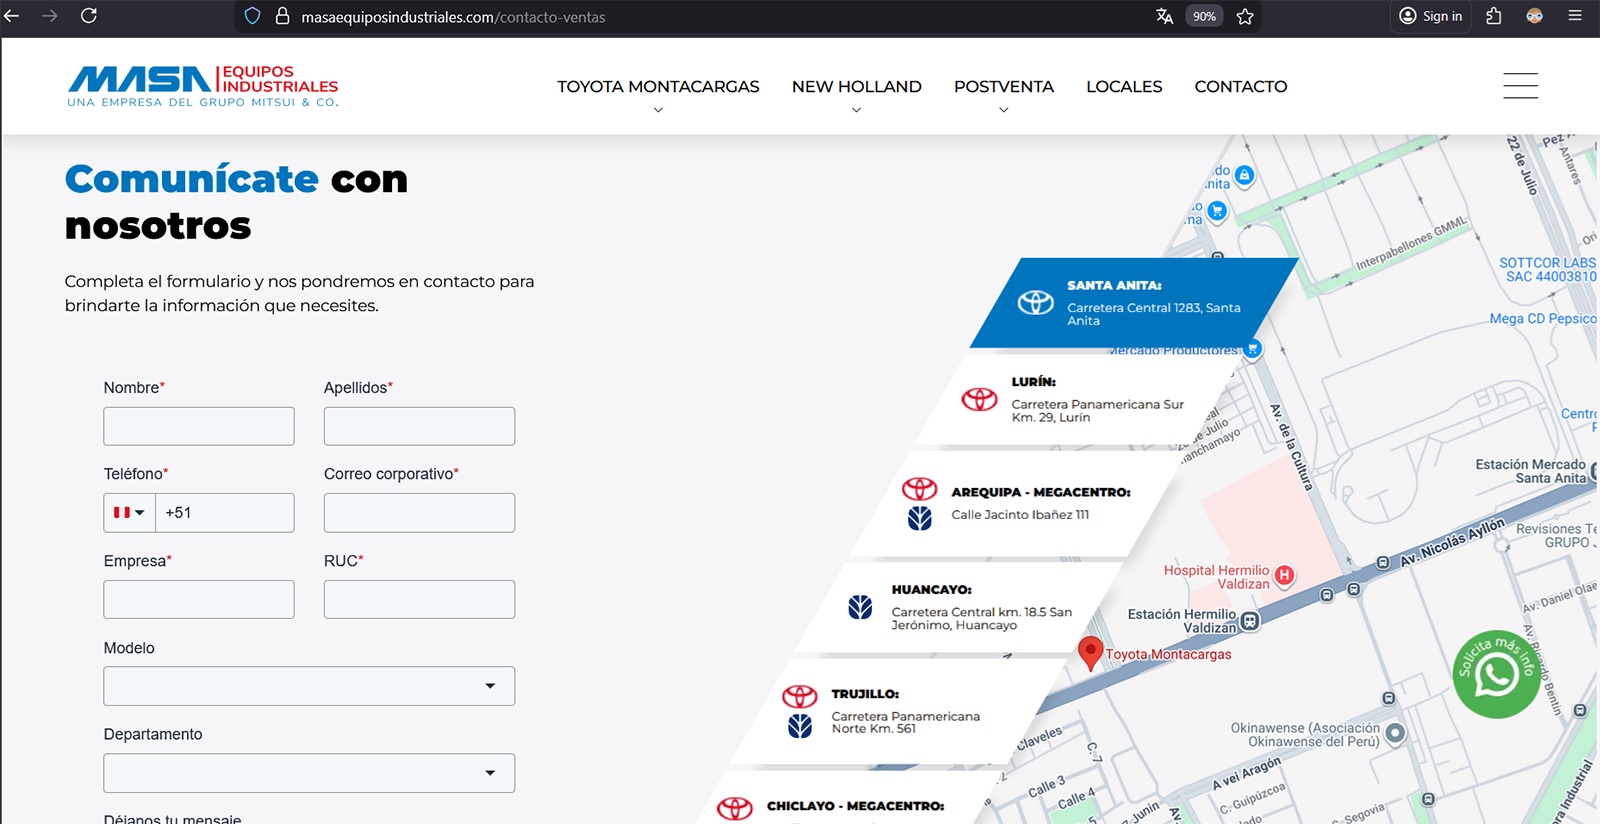
Task: Click the Sign in button
Action: point(1431,16)
